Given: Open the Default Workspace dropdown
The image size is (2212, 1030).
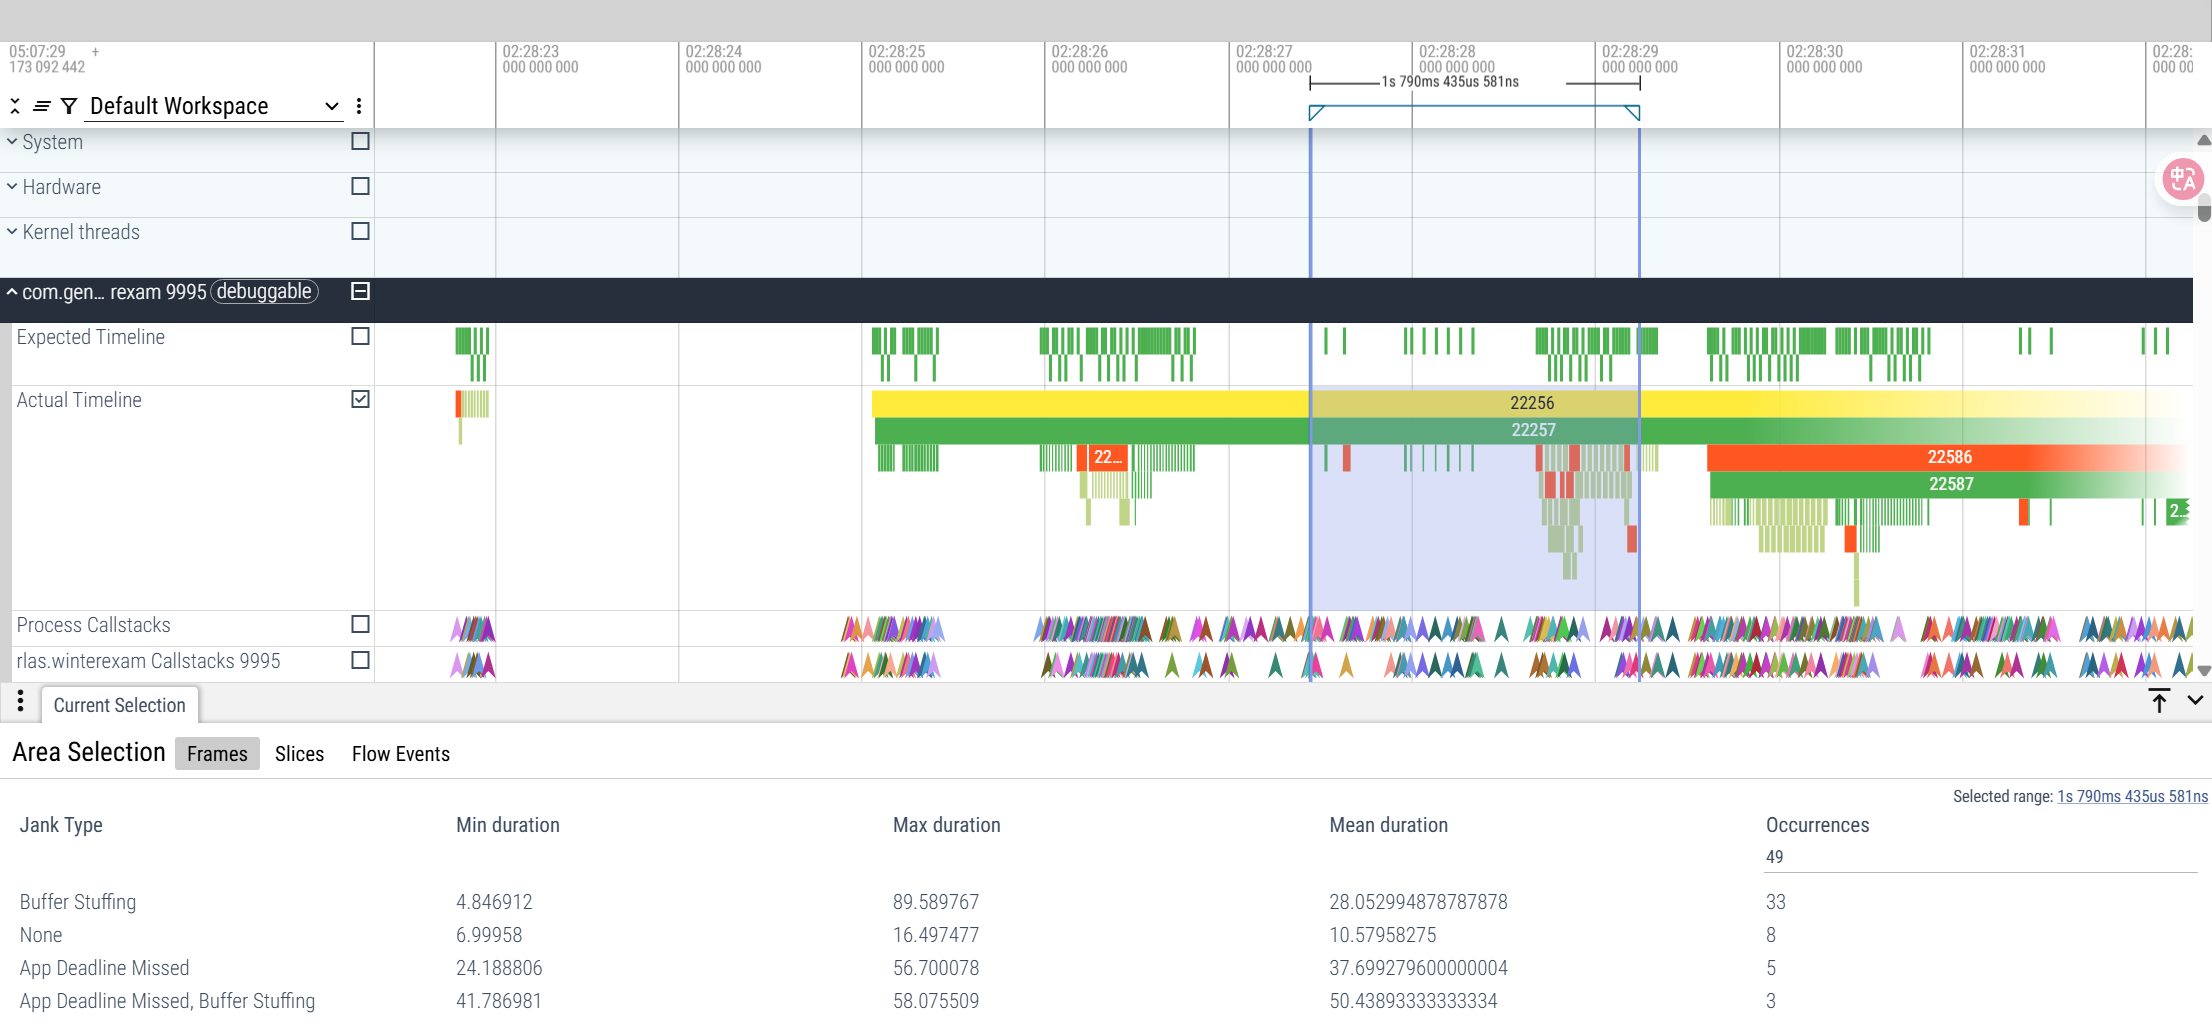Looking at the screenshot, I should click(x=213, y=106).
